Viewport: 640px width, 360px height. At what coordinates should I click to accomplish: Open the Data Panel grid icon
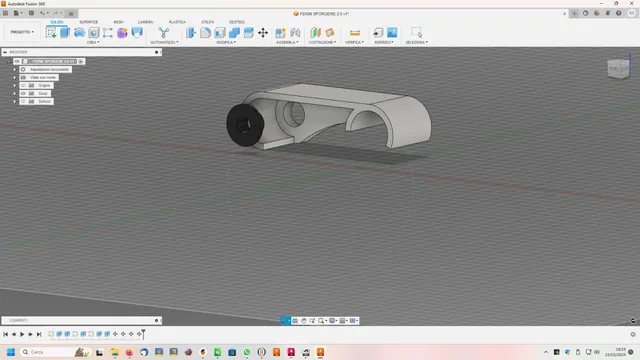point(5,13)
